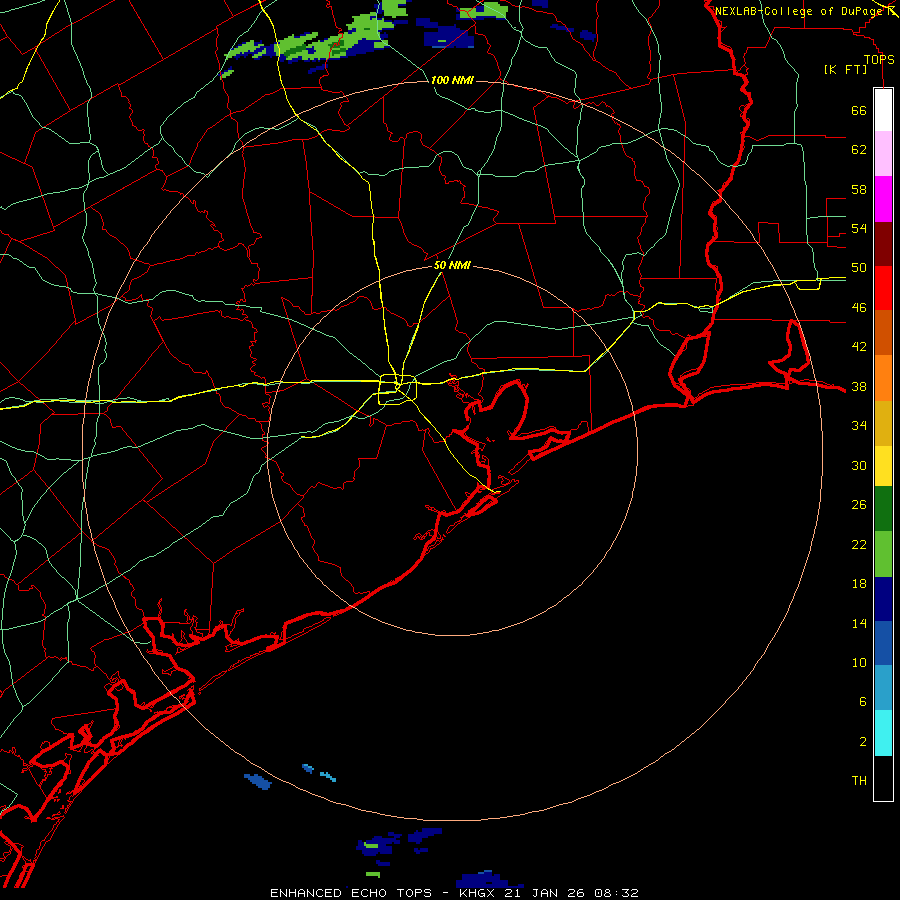Image resolution: width=900 pixels, height=900 pixels.
Task: Click the "34" legend value
Action: (x=859, y=426)
